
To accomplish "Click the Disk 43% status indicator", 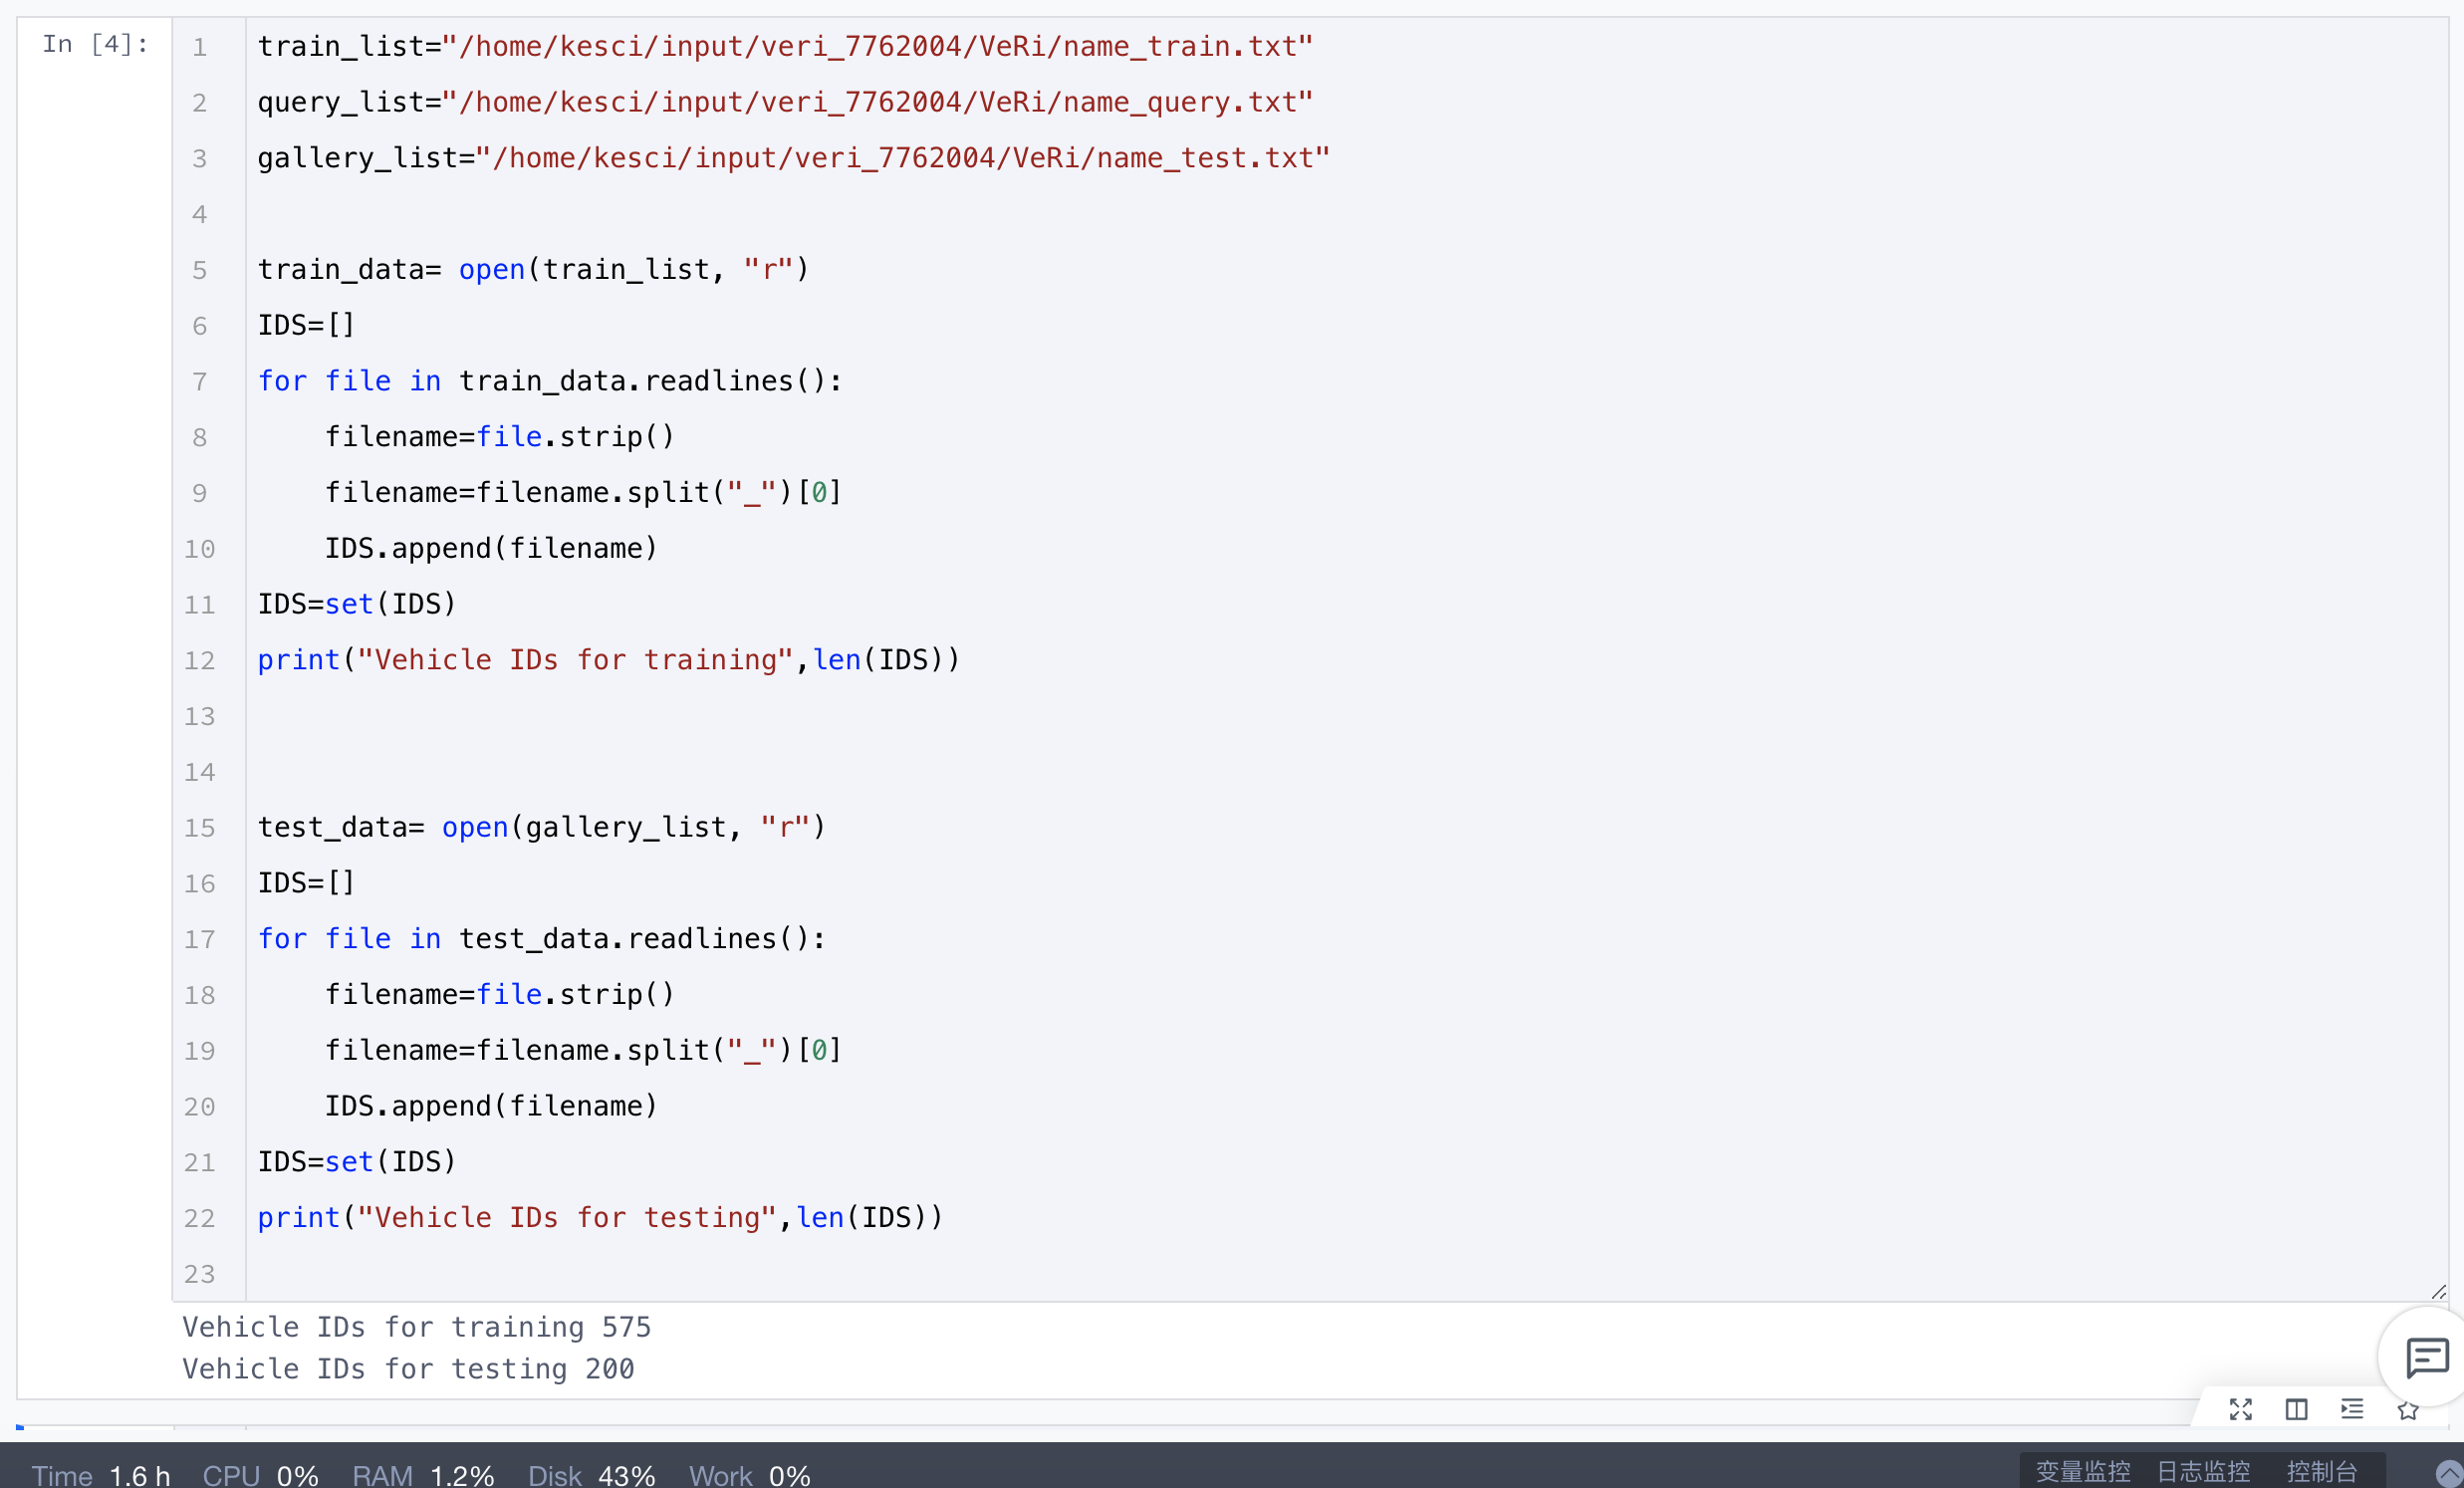I will [591, 1475].
